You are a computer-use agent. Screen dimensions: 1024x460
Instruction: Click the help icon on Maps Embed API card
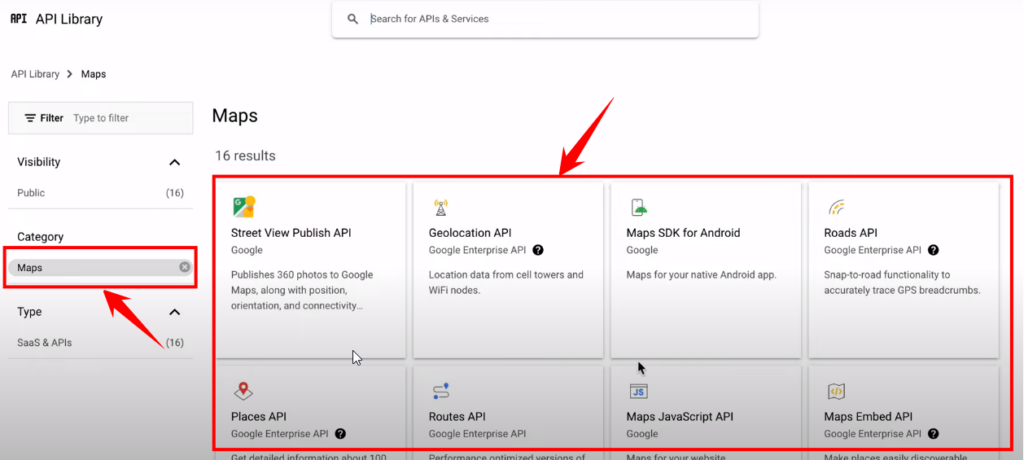pos(933,433)
